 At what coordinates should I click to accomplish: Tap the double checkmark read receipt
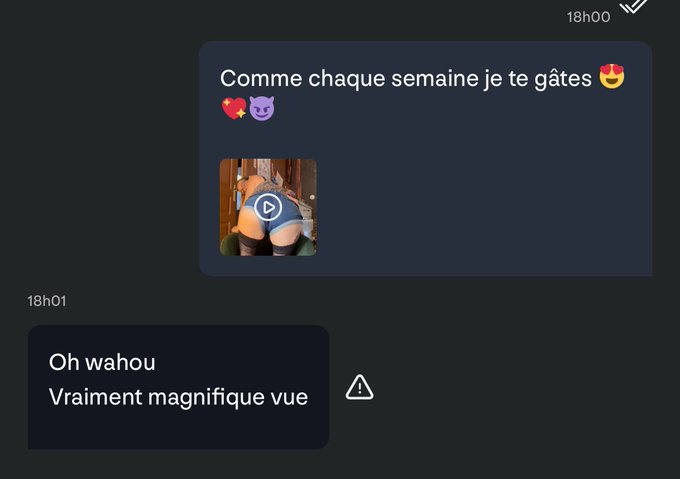tap(633, 6)
